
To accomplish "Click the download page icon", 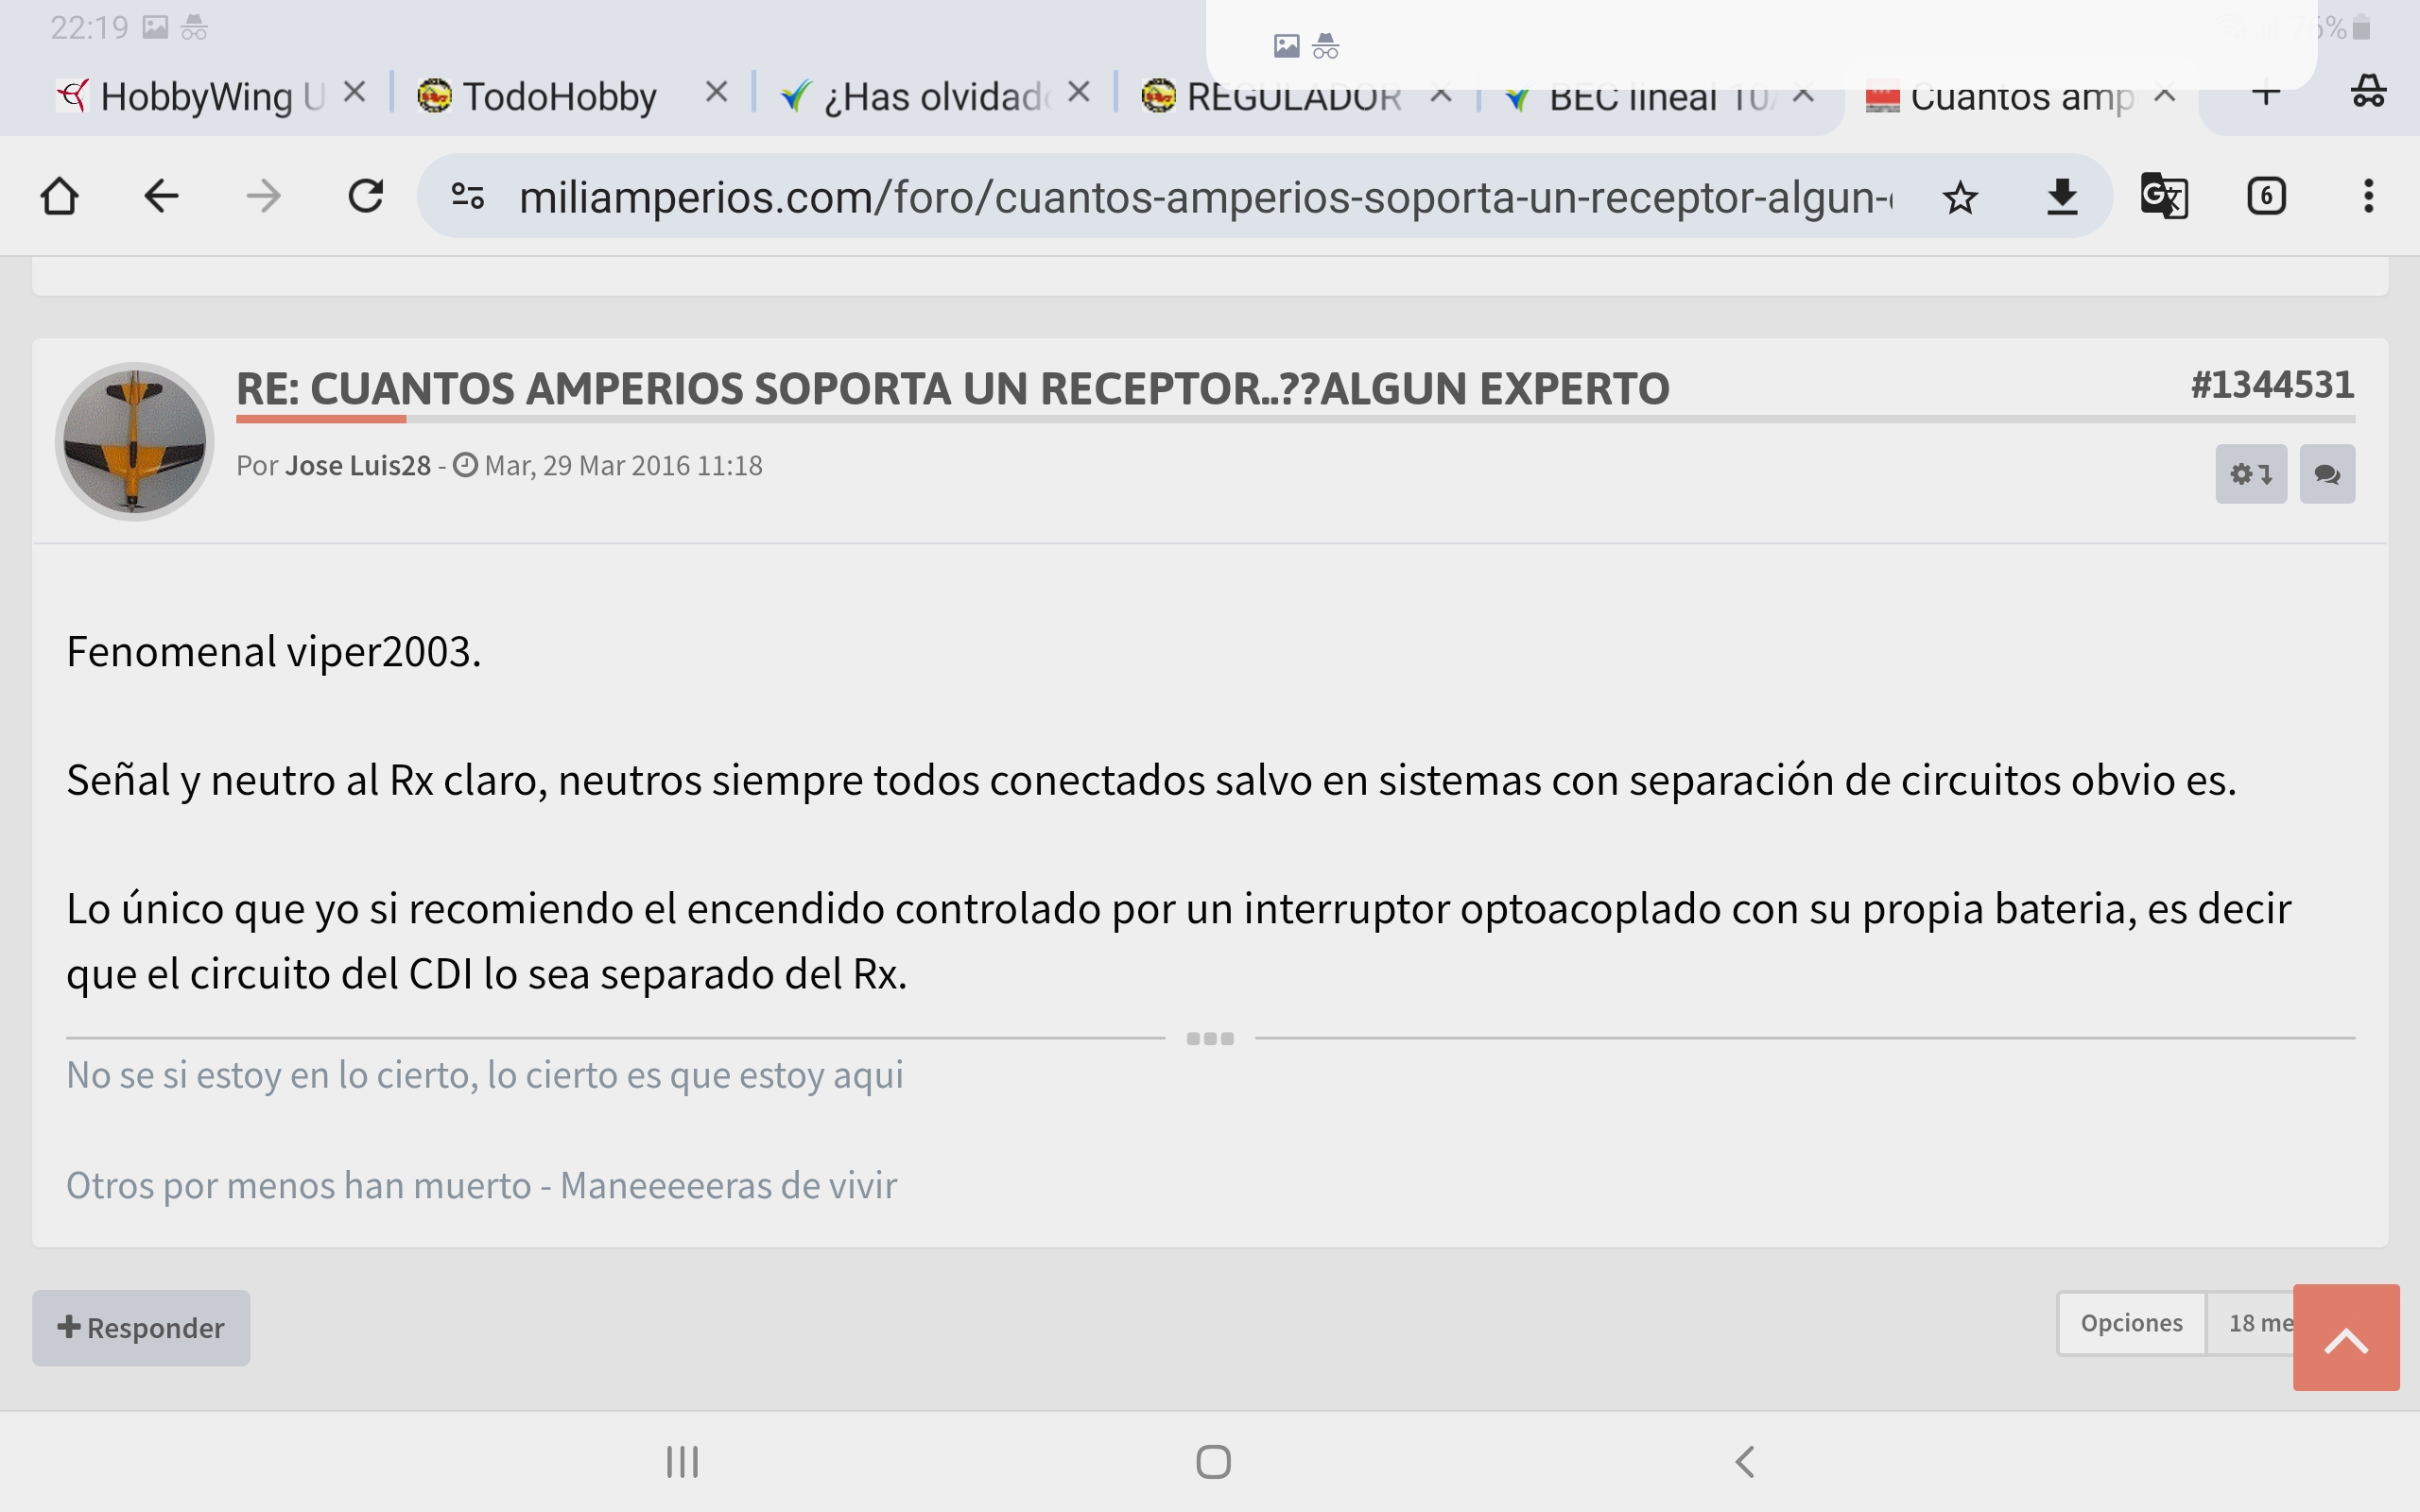I will pyautogui.click(x=2062, y=197).
